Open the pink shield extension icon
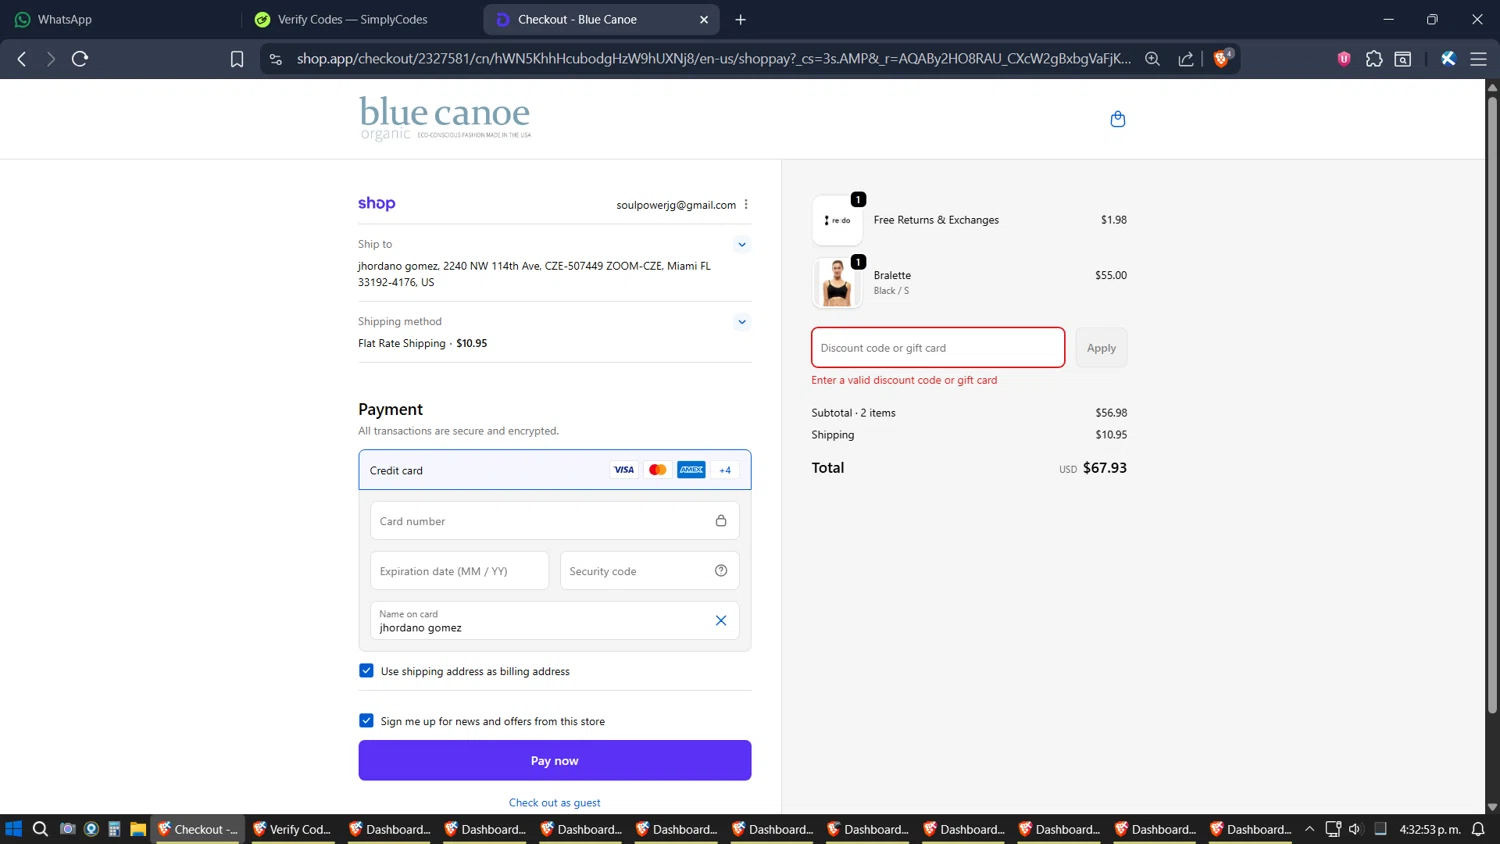Image resolution: width=1500 pixels, height=844 pixels. 1344,59
